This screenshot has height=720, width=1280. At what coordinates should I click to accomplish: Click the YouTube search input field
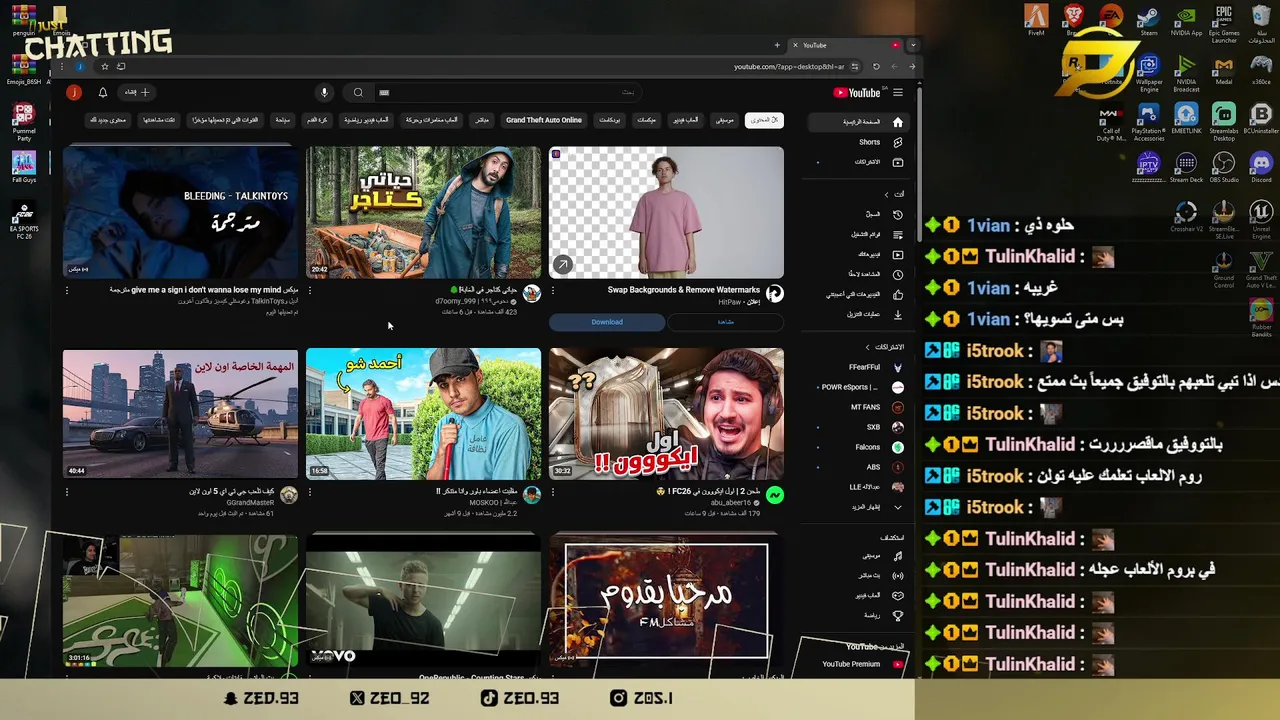coord(510,93)
